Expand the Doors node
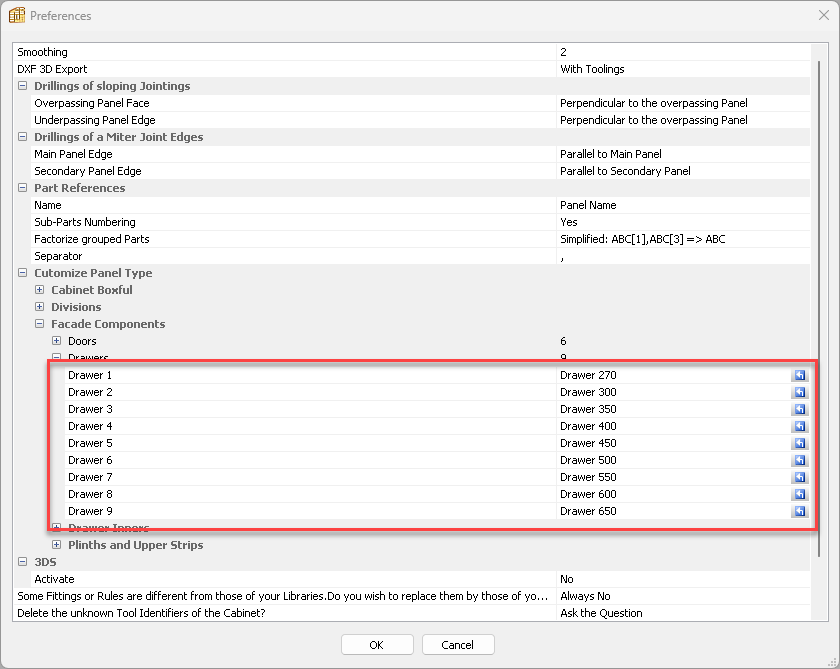 [57, 341]
